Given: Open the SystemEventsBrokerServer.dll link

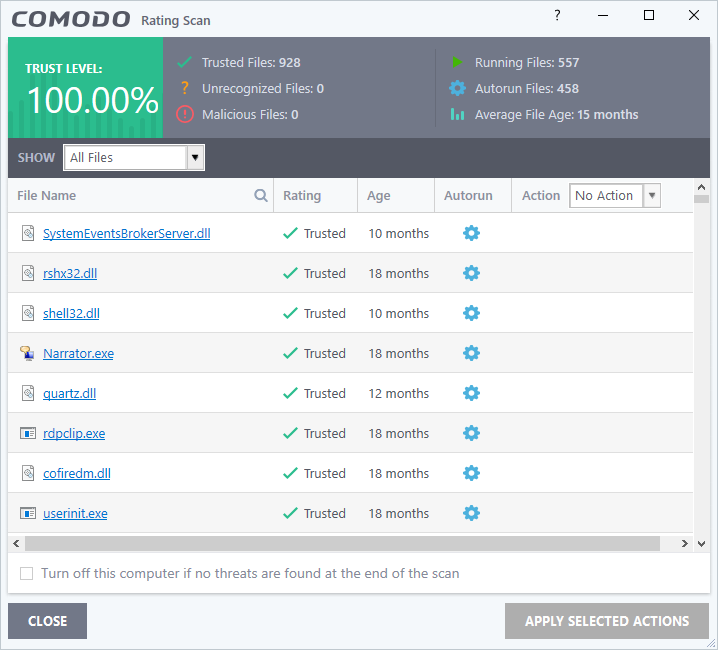Looking at the screenshot, I should coord(126,234).
